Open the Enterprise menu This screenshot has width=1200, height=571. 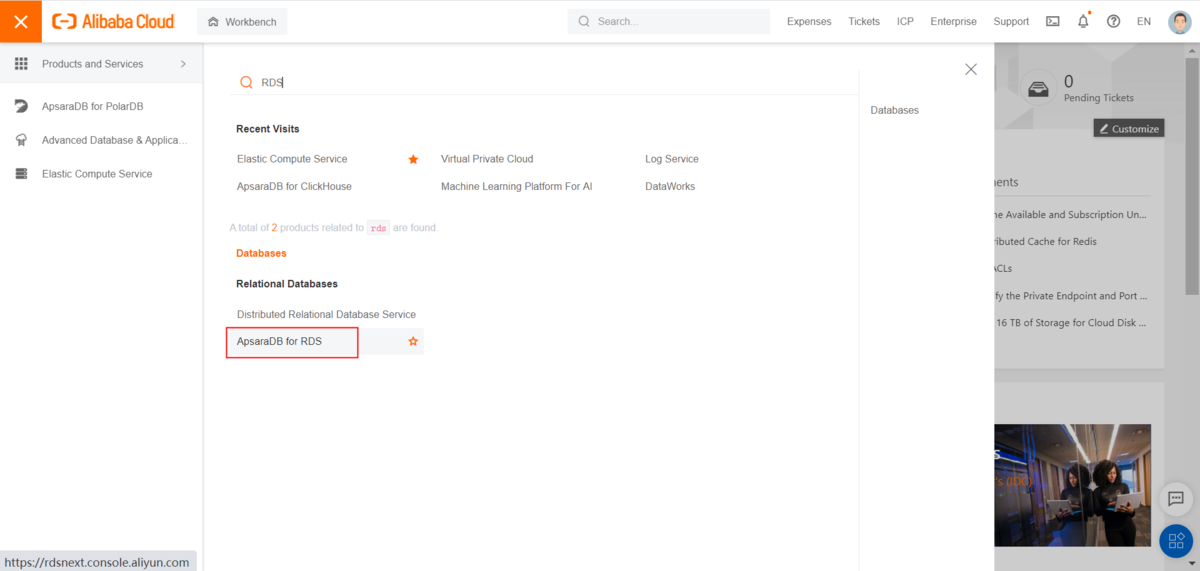[x=953, y=21]
